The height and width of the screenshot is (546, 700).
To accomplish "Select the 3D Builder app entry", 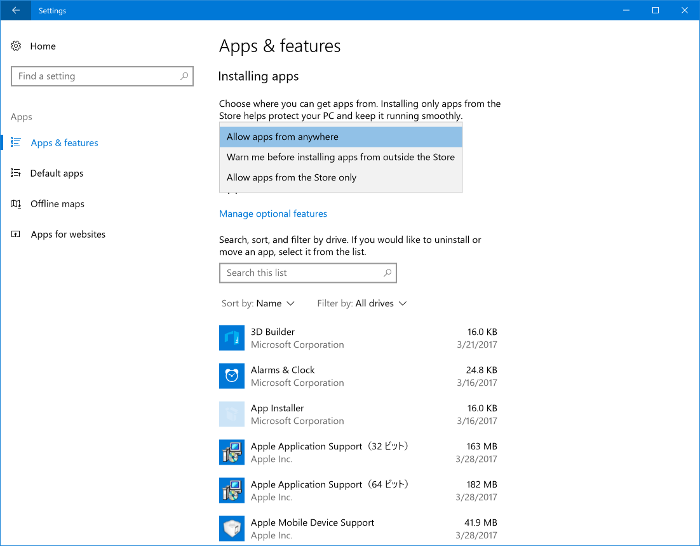I will pyautogui.click(x=358, y=338).
